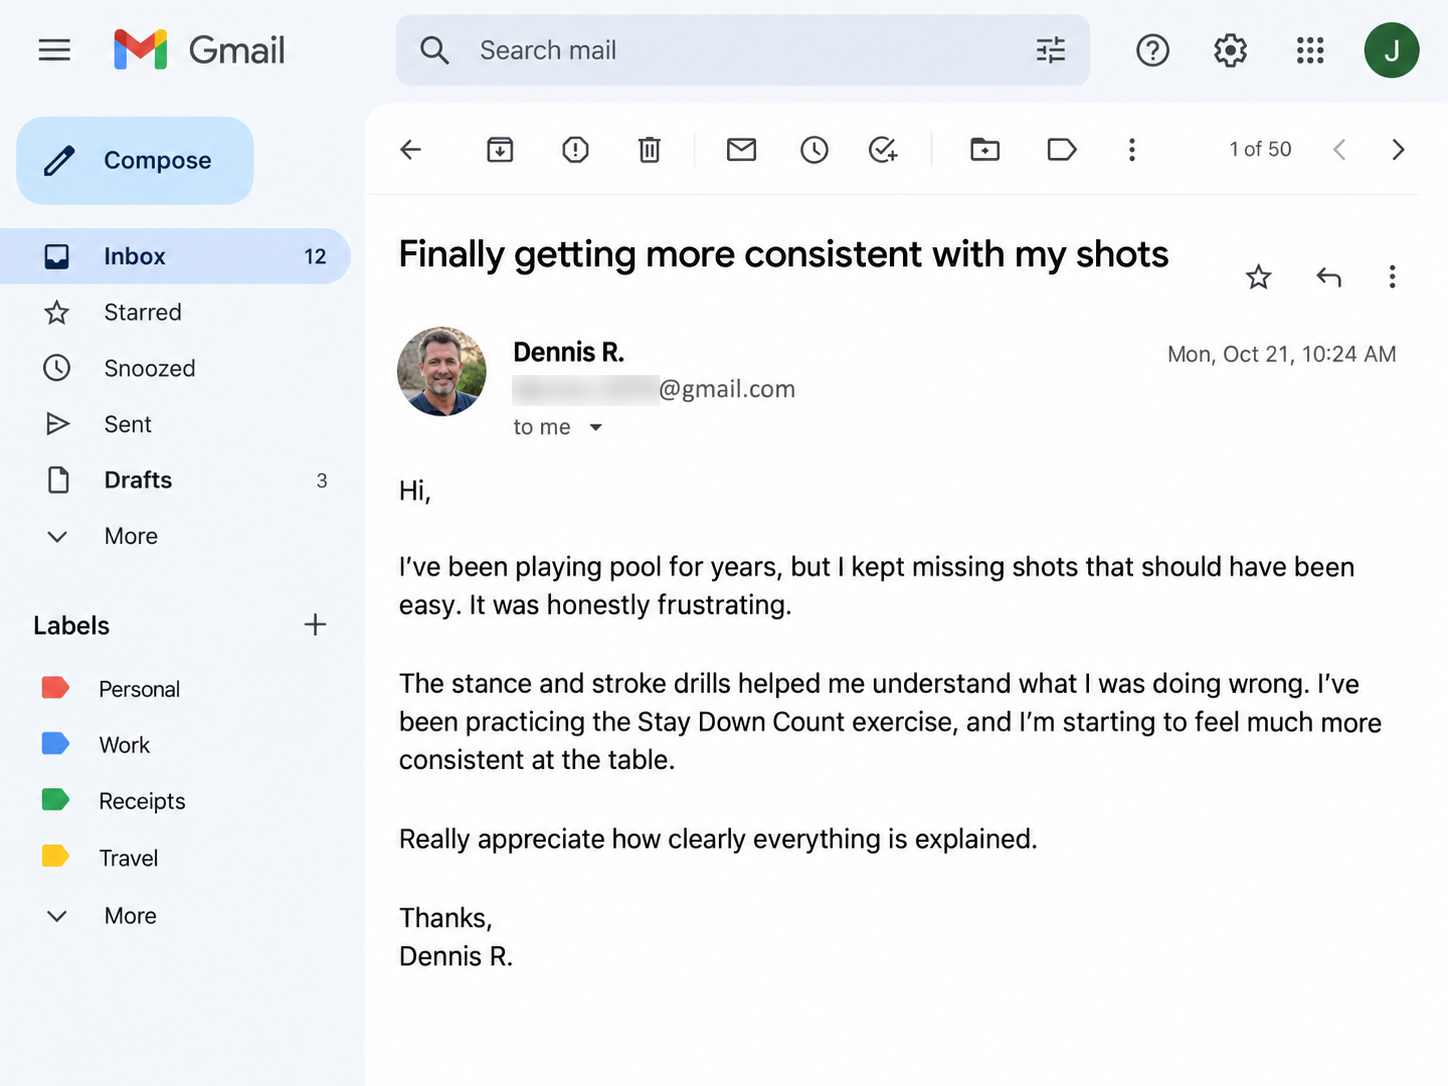1448x1086 pixels.
Task: Open the message's three-dot menu
Action: (x=1392, y=277)
